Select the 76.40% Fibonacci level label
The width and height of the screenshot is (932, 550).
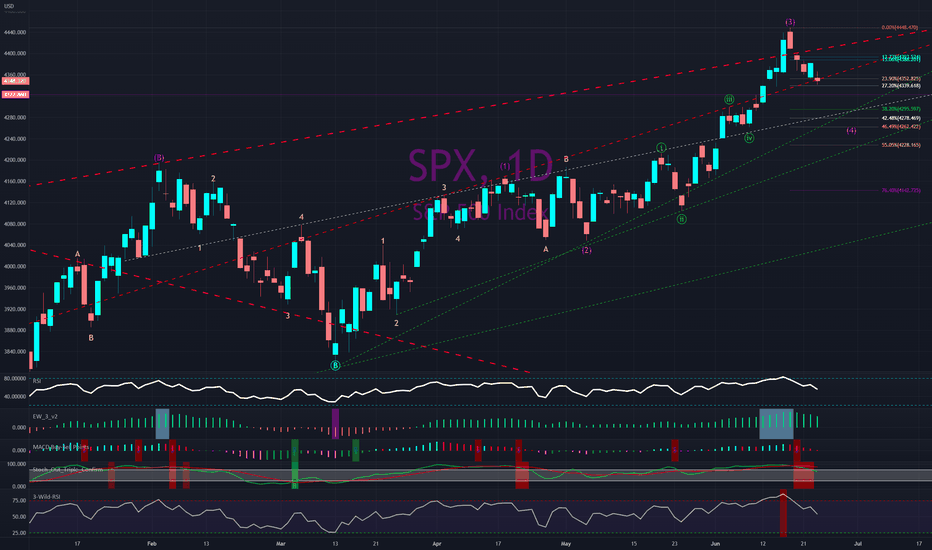point(901,190)
